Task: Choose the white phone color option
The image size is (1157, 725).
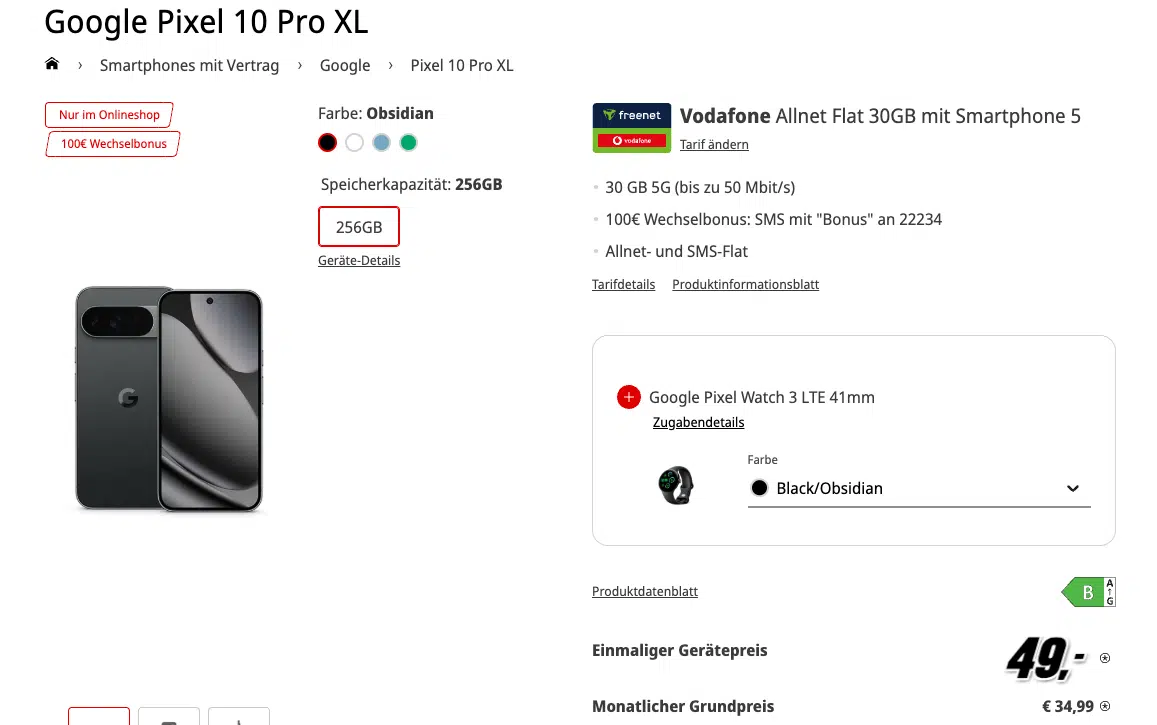Action: [x=354, y=143]
